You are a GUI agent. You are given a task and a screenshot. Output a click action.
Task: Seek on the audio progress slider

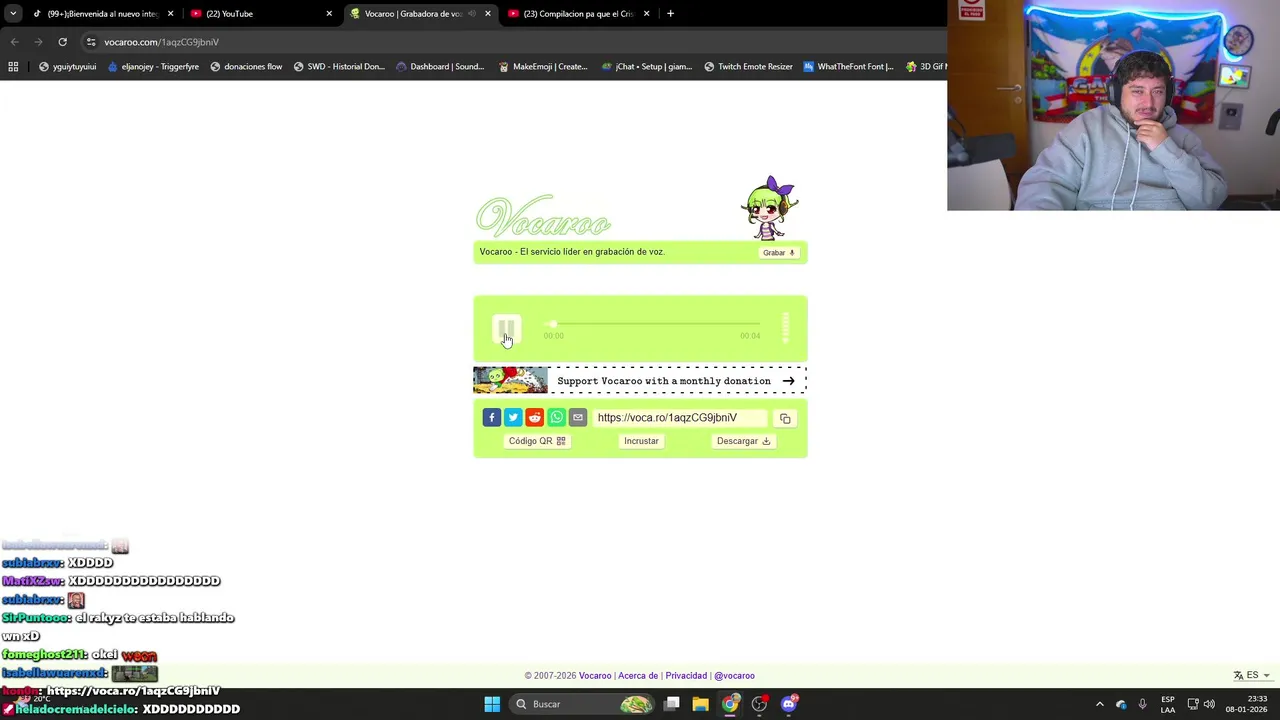(653, 324)
